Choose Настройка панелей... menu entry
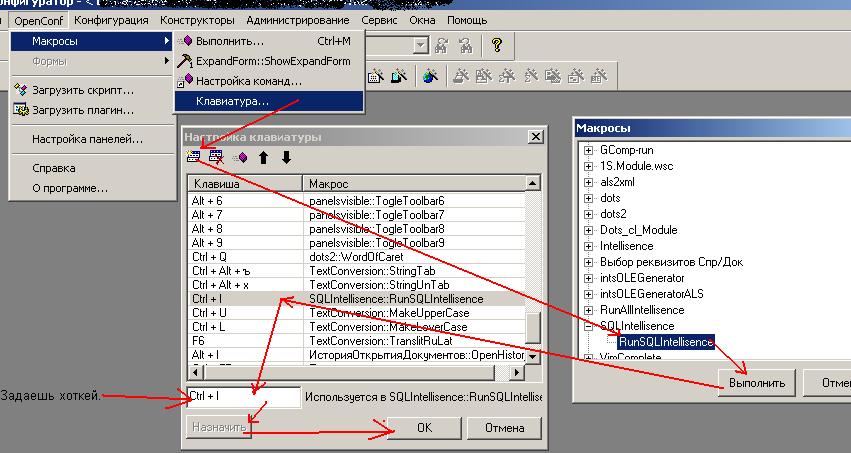 click(x=87, y=140)
